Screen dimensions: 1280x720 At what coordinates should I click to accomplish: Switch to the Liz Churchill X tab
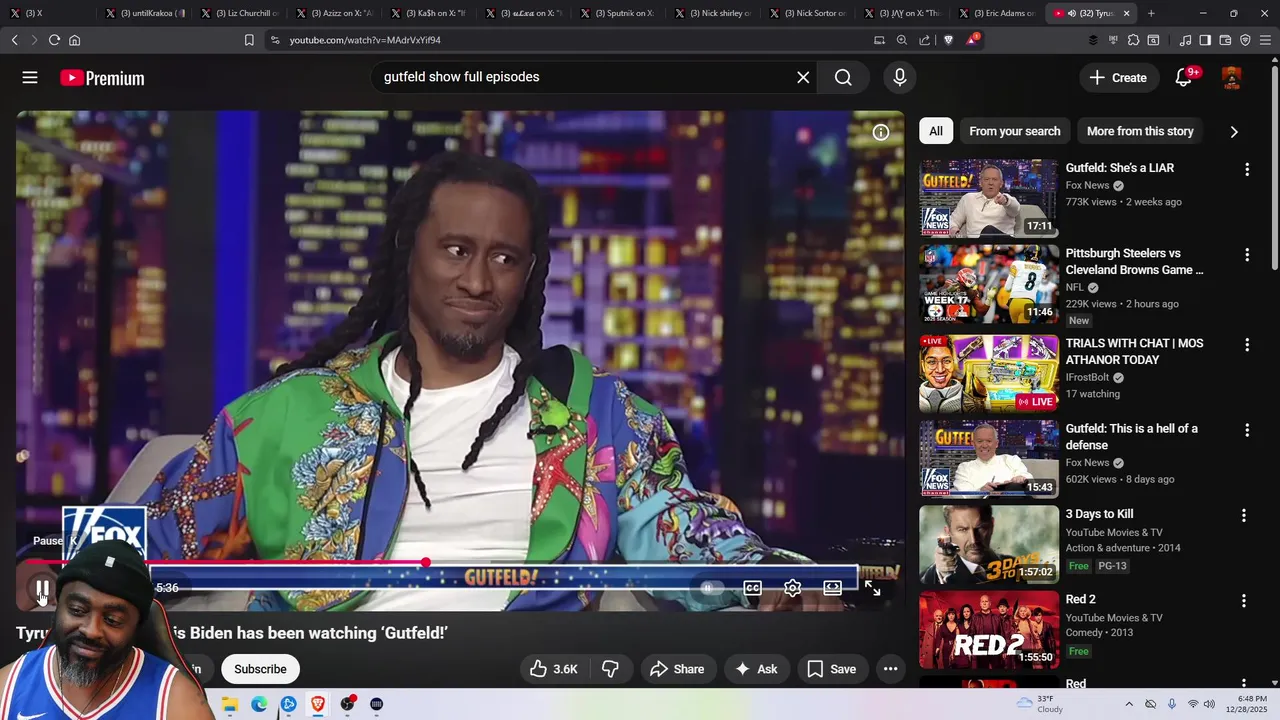pos(240,13)
